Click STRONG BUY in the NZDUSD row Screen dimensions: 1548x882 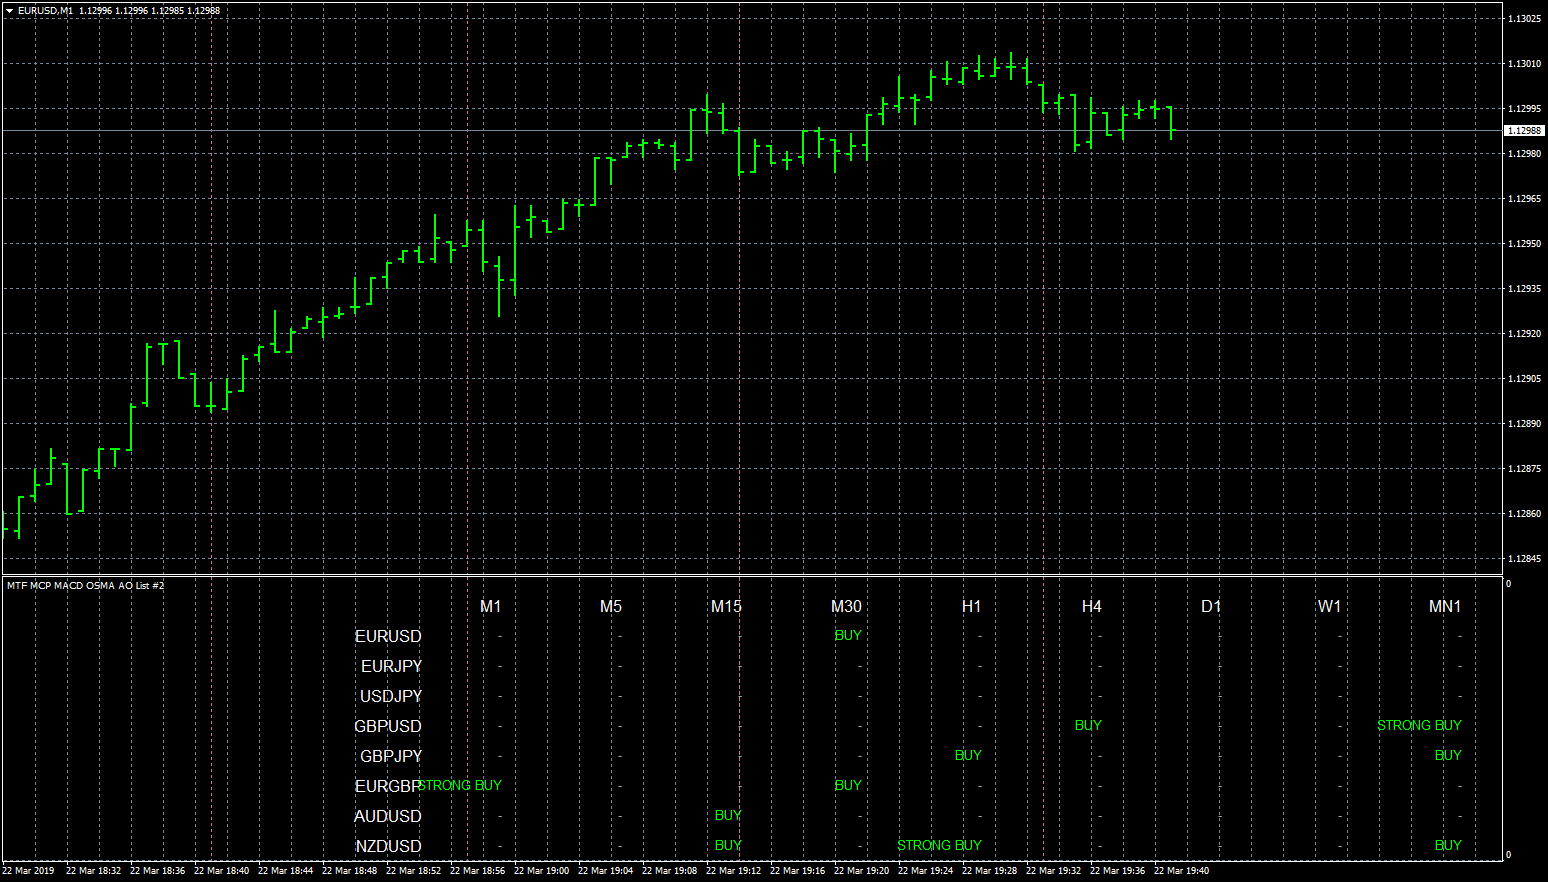coord(939,845)
